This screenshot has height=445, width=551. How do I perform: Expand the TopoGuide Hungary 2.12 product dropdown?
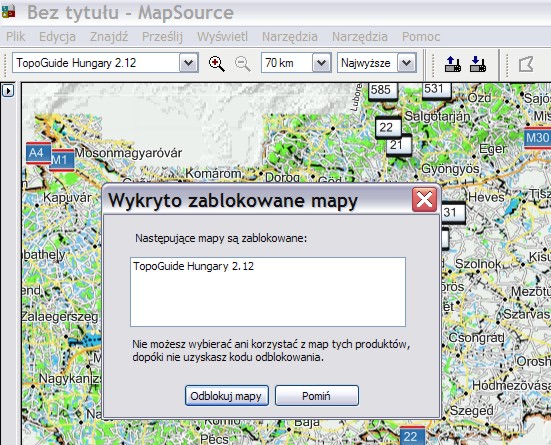(x=189, y=63)
